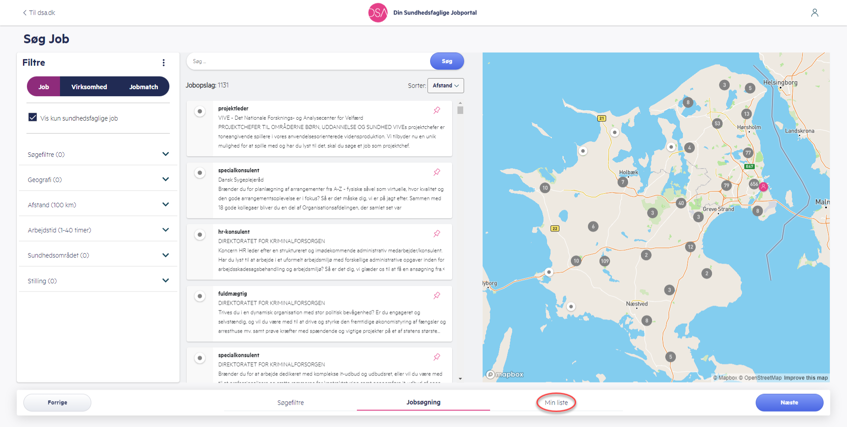Open the user profile icon
The height and width of the screenshot is (427, 847).
[x=814, y=13]
